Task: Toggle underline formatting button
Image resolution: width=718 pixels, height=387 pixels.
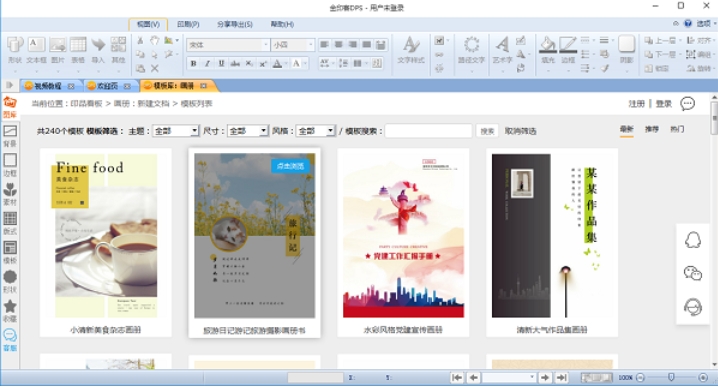Action: tap(222, 64)
